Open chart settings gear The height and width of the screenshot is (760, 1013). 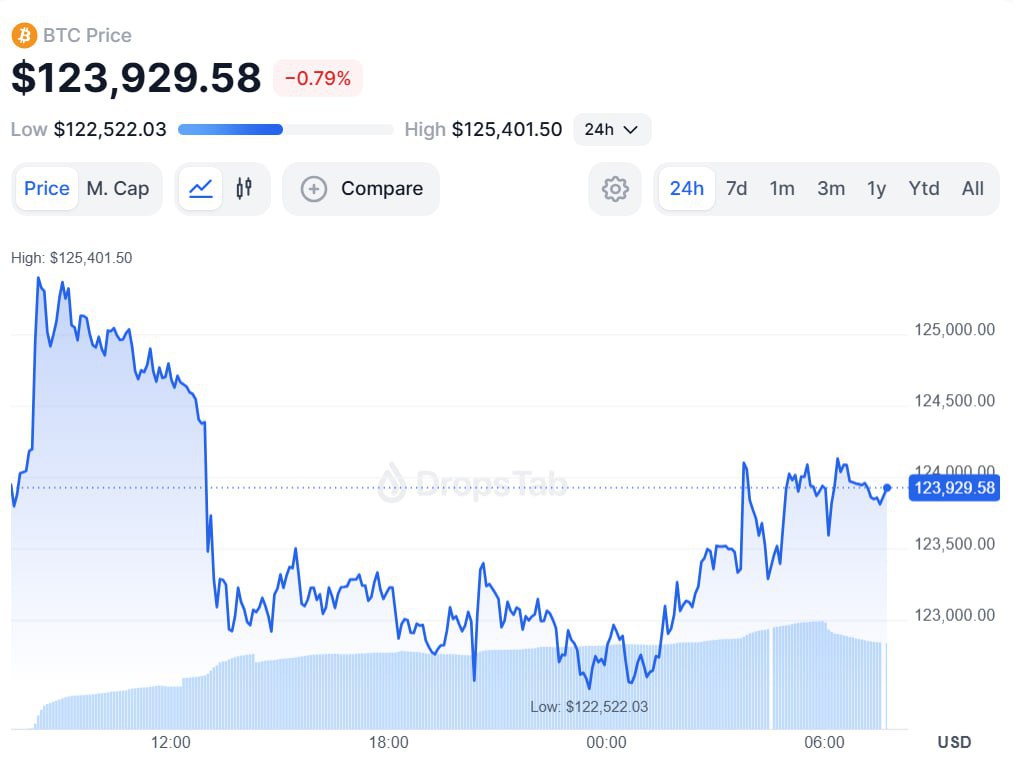point(615,189)
